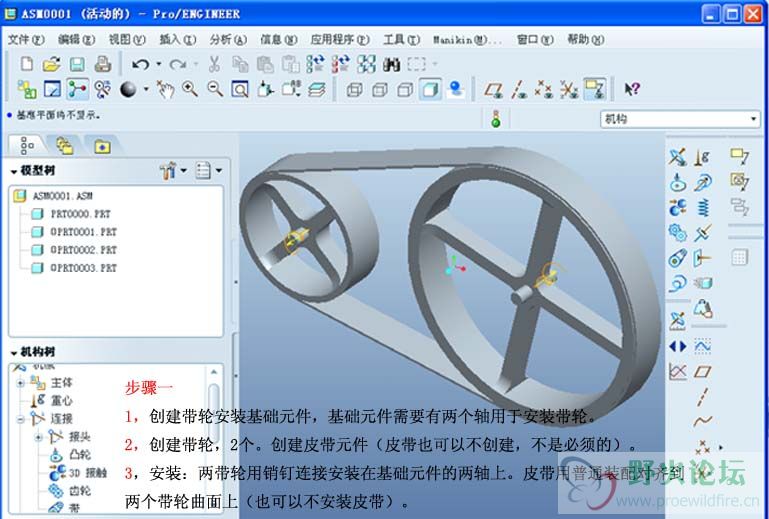Toggle the spin center display
This screenshot has width=769, height=519.
tap(77, 89)
